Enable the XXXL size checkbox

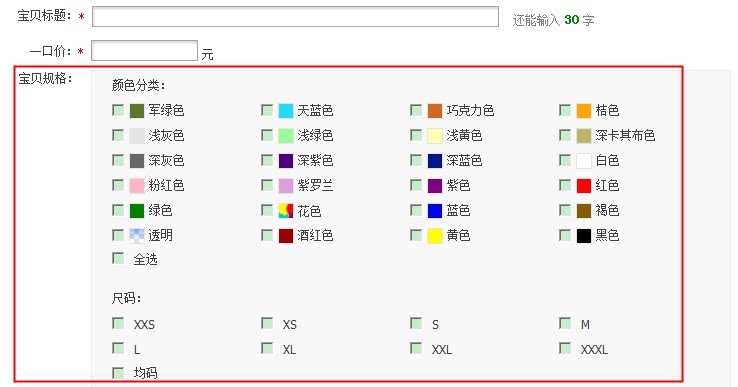click(565, 348)
